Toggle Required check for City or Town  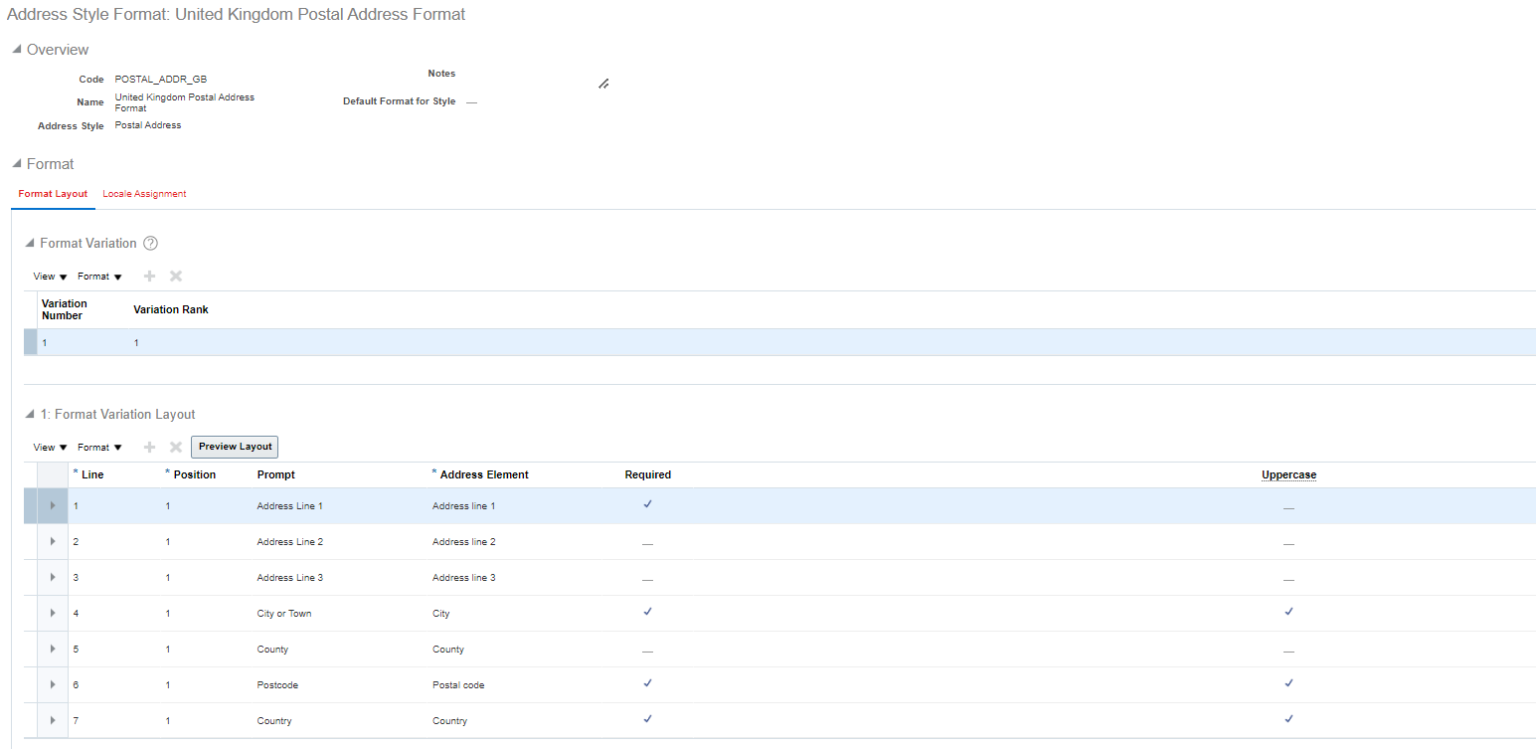pos(648,611)
